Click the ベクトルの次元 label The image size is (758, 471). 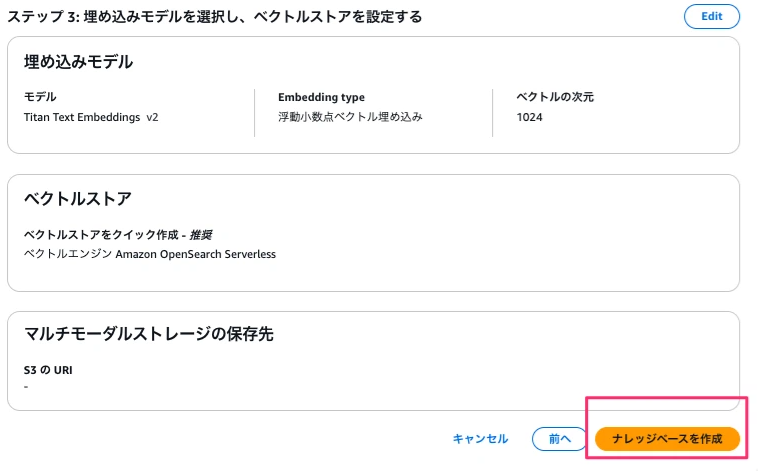point(556,98)
